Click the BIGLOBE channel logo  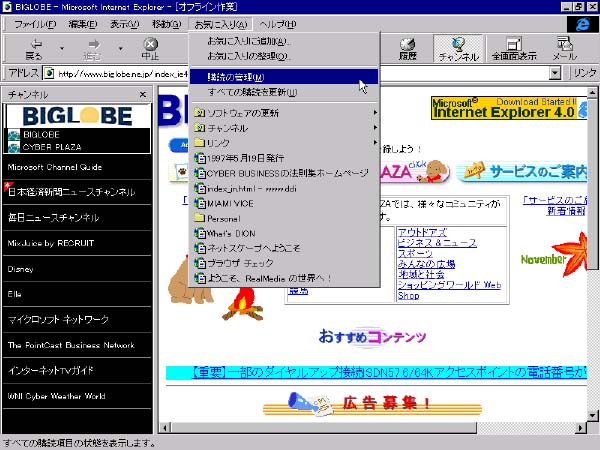coord(77,116)
